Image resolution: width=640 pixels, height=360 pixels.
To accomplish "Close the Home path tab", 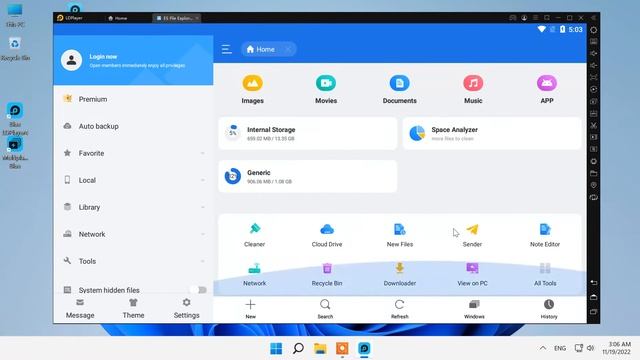I will [288, 49].
